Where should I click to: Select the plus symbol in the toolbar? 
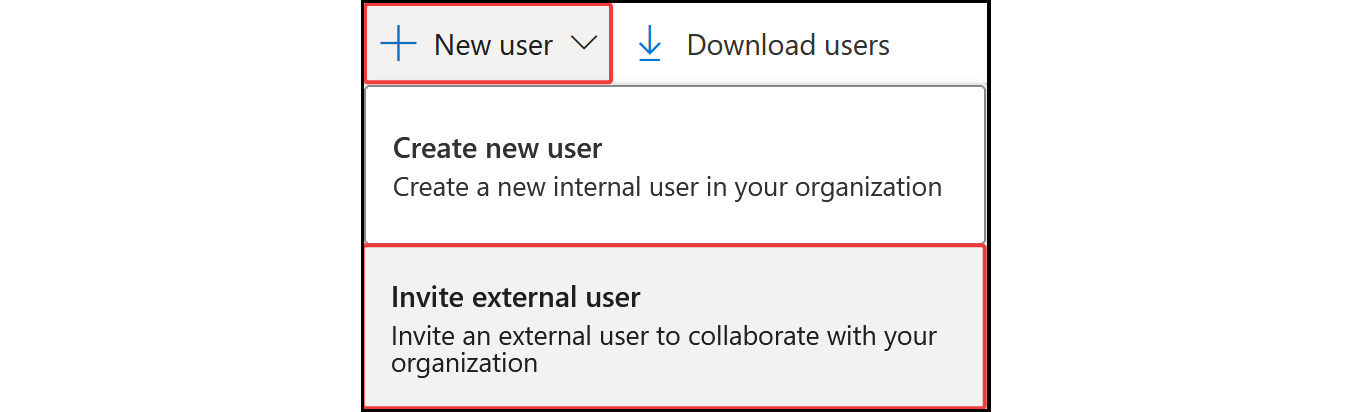coord(399,44)
